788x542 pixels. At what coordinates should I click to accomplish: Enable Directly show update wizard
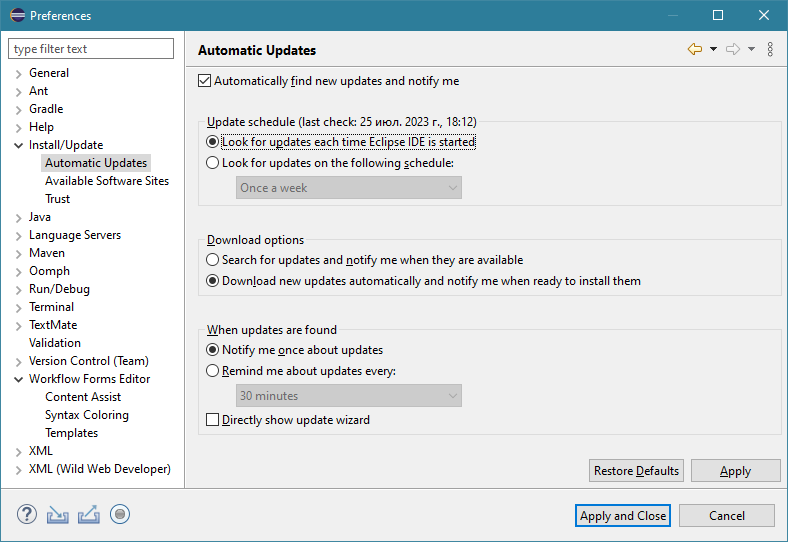(x=212, y=420)
